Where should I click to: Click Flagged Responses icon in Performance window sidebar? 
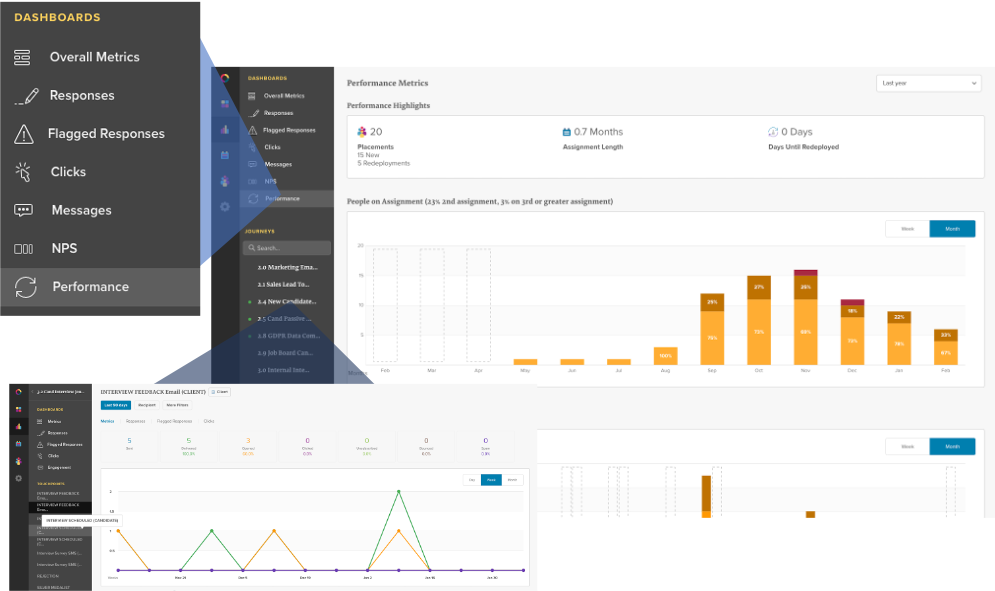(x=252, y=130)
